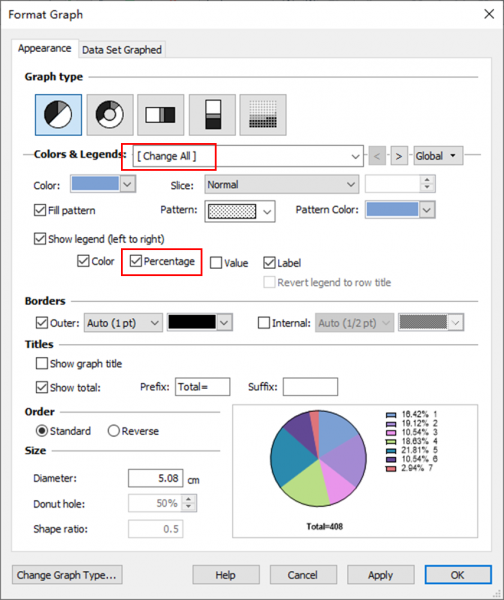Click Change Graph Type button
Image resolution: width=504 pixels, height=600 pixels.
click(x=67, y=575)
